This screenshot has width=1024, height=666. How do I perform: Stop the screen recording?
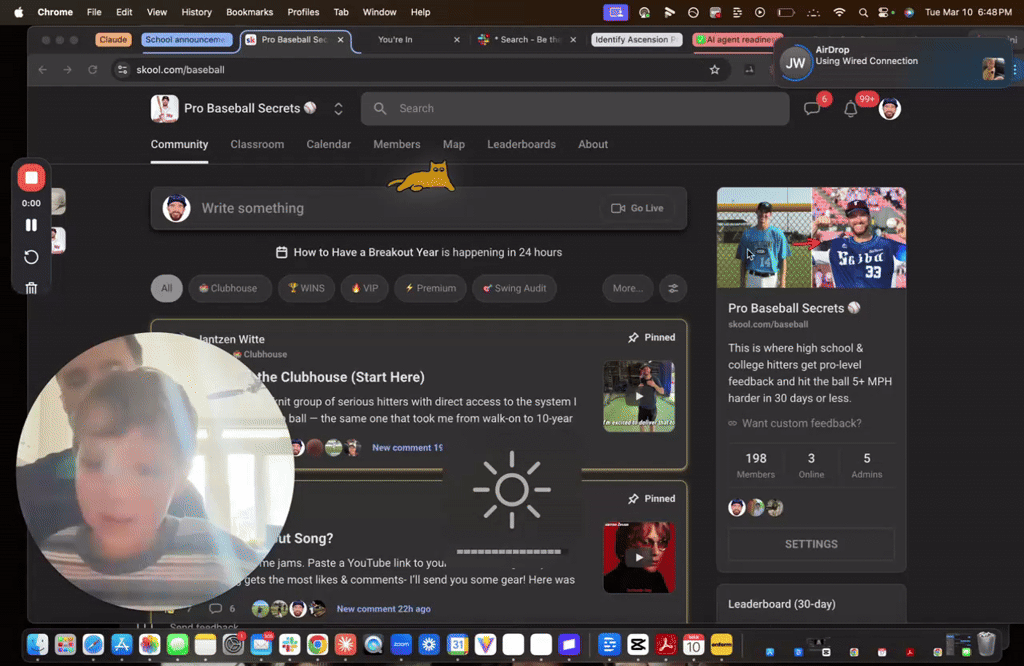tap(31, 178)
